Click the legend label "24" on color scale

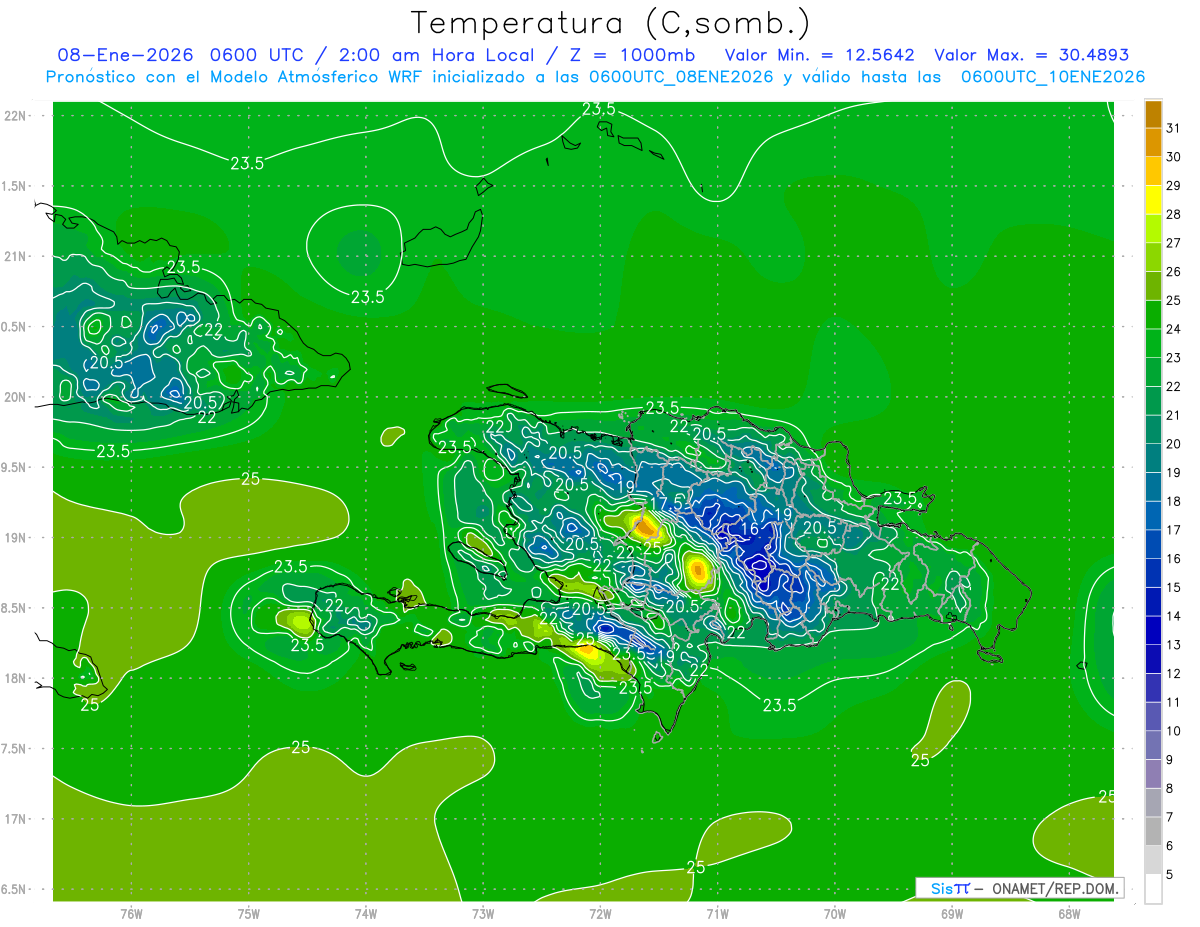click(1173, 329)
